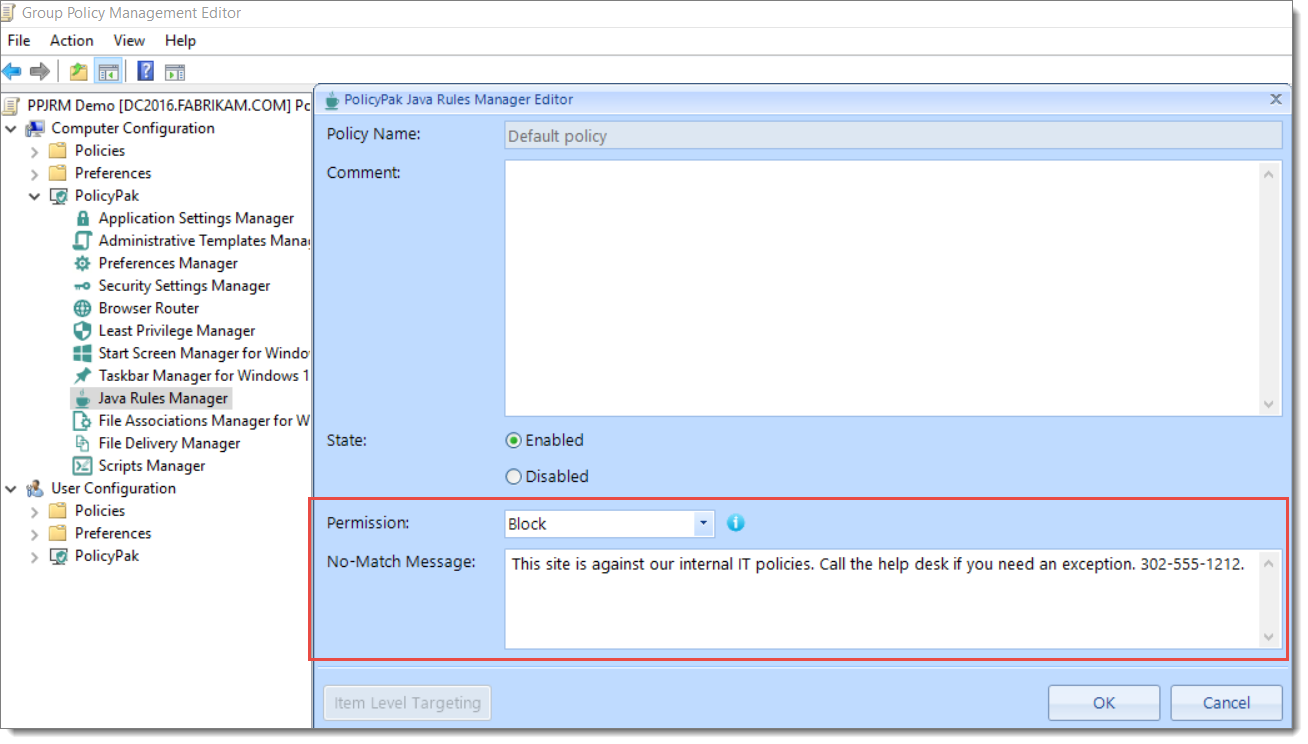Select the Disabled state radio button

[514, 477]
